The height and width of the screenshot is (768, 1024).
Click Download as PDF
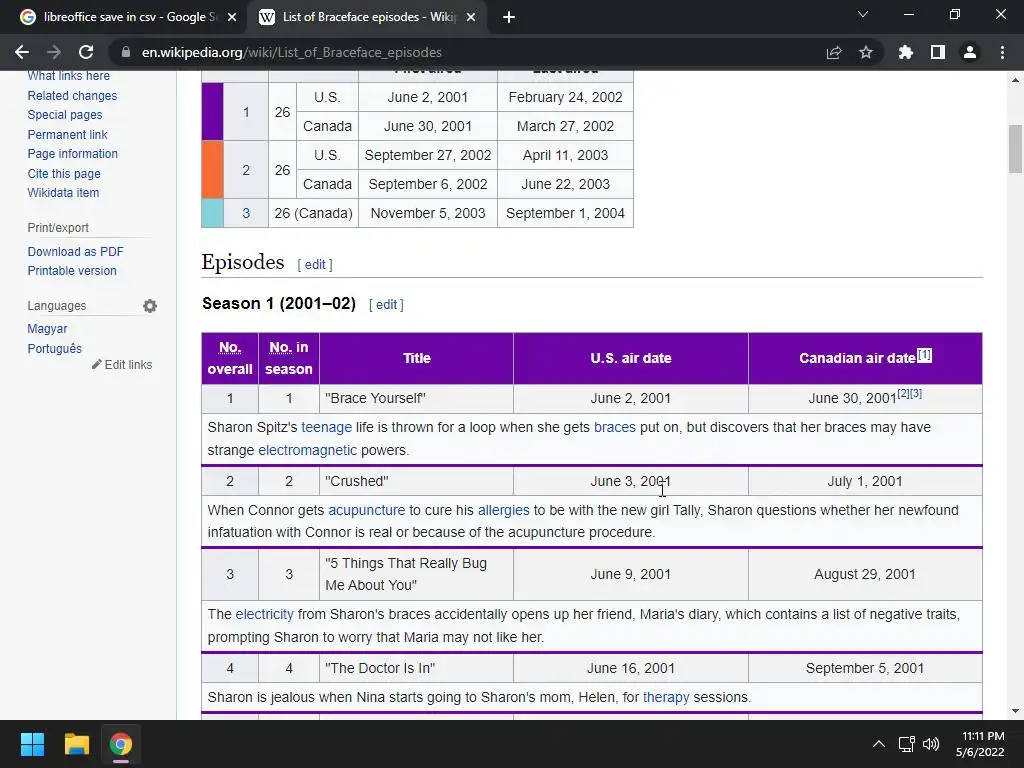point(75,251)
